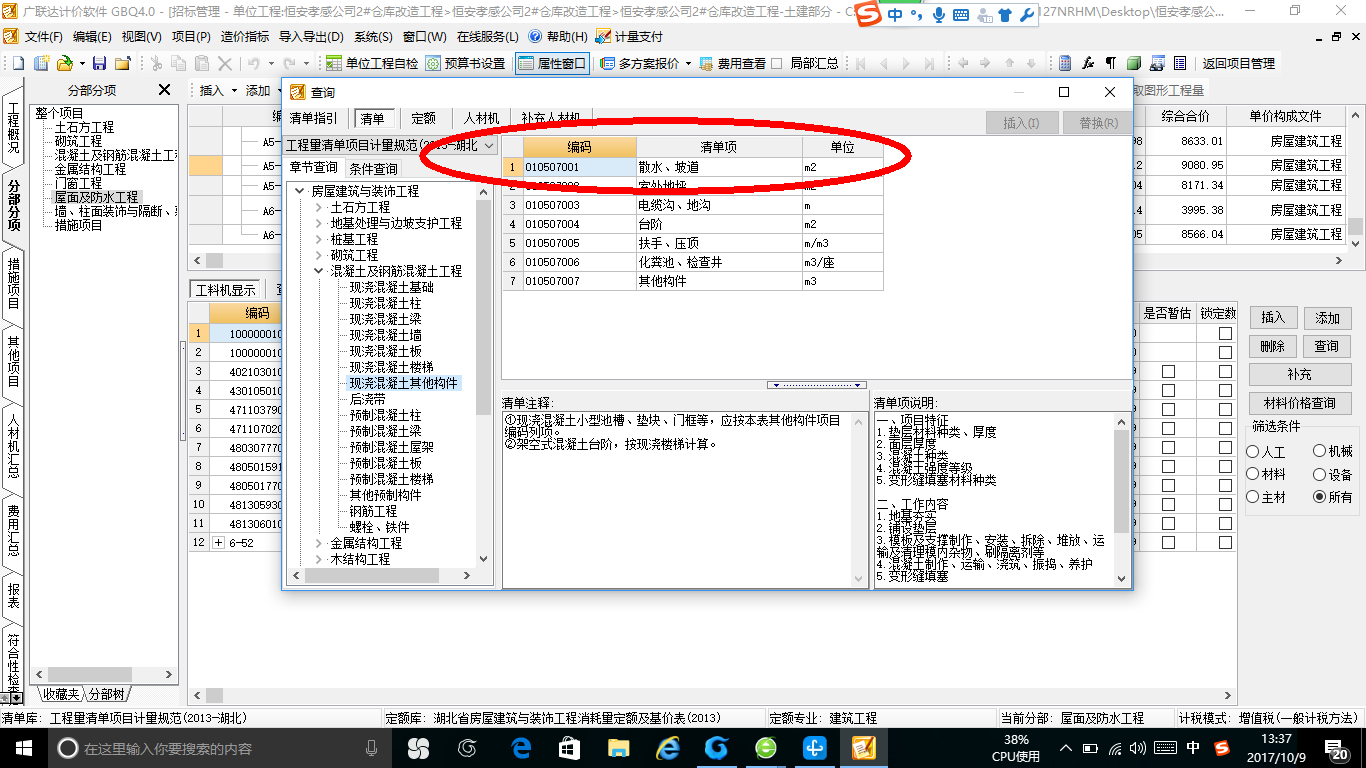Image resolution: width=1366 pixels, height=768 pixels.
Task: Tick the 局部汇总 checkbox
Action: pos(778,63)
